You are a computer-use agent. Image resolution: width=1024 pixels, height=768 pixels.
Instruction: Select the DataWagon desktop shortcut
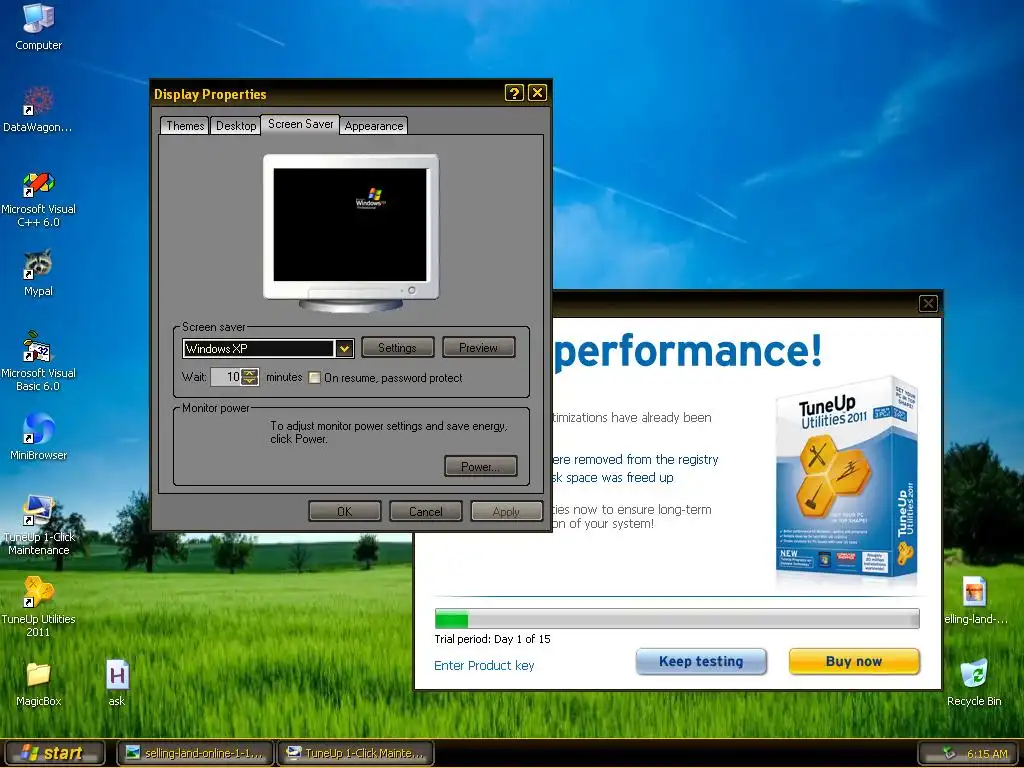pos(38,108)
